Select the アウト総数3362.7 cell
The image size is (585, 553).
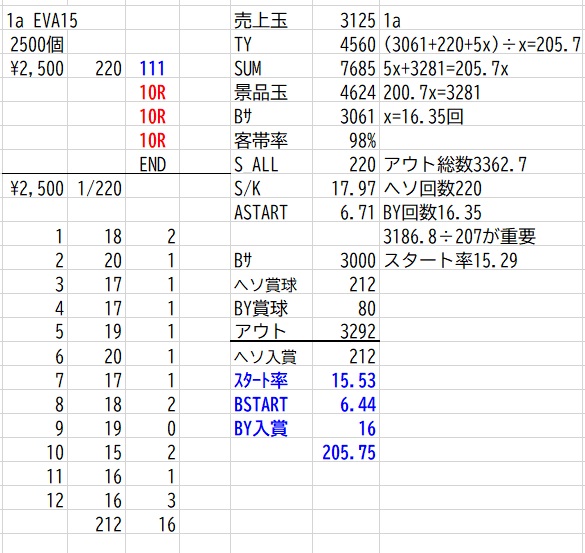point(455,164)
